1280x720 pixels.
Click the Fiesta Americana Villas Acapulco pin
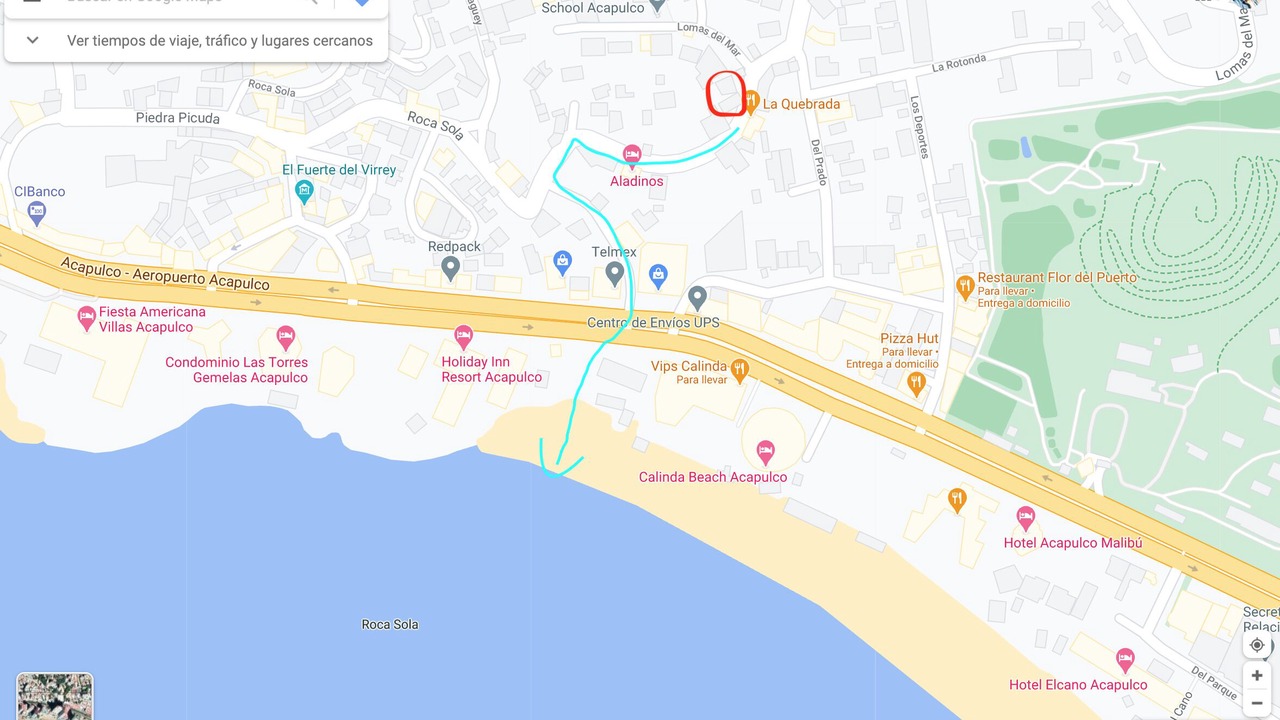(x=87, y=318)
